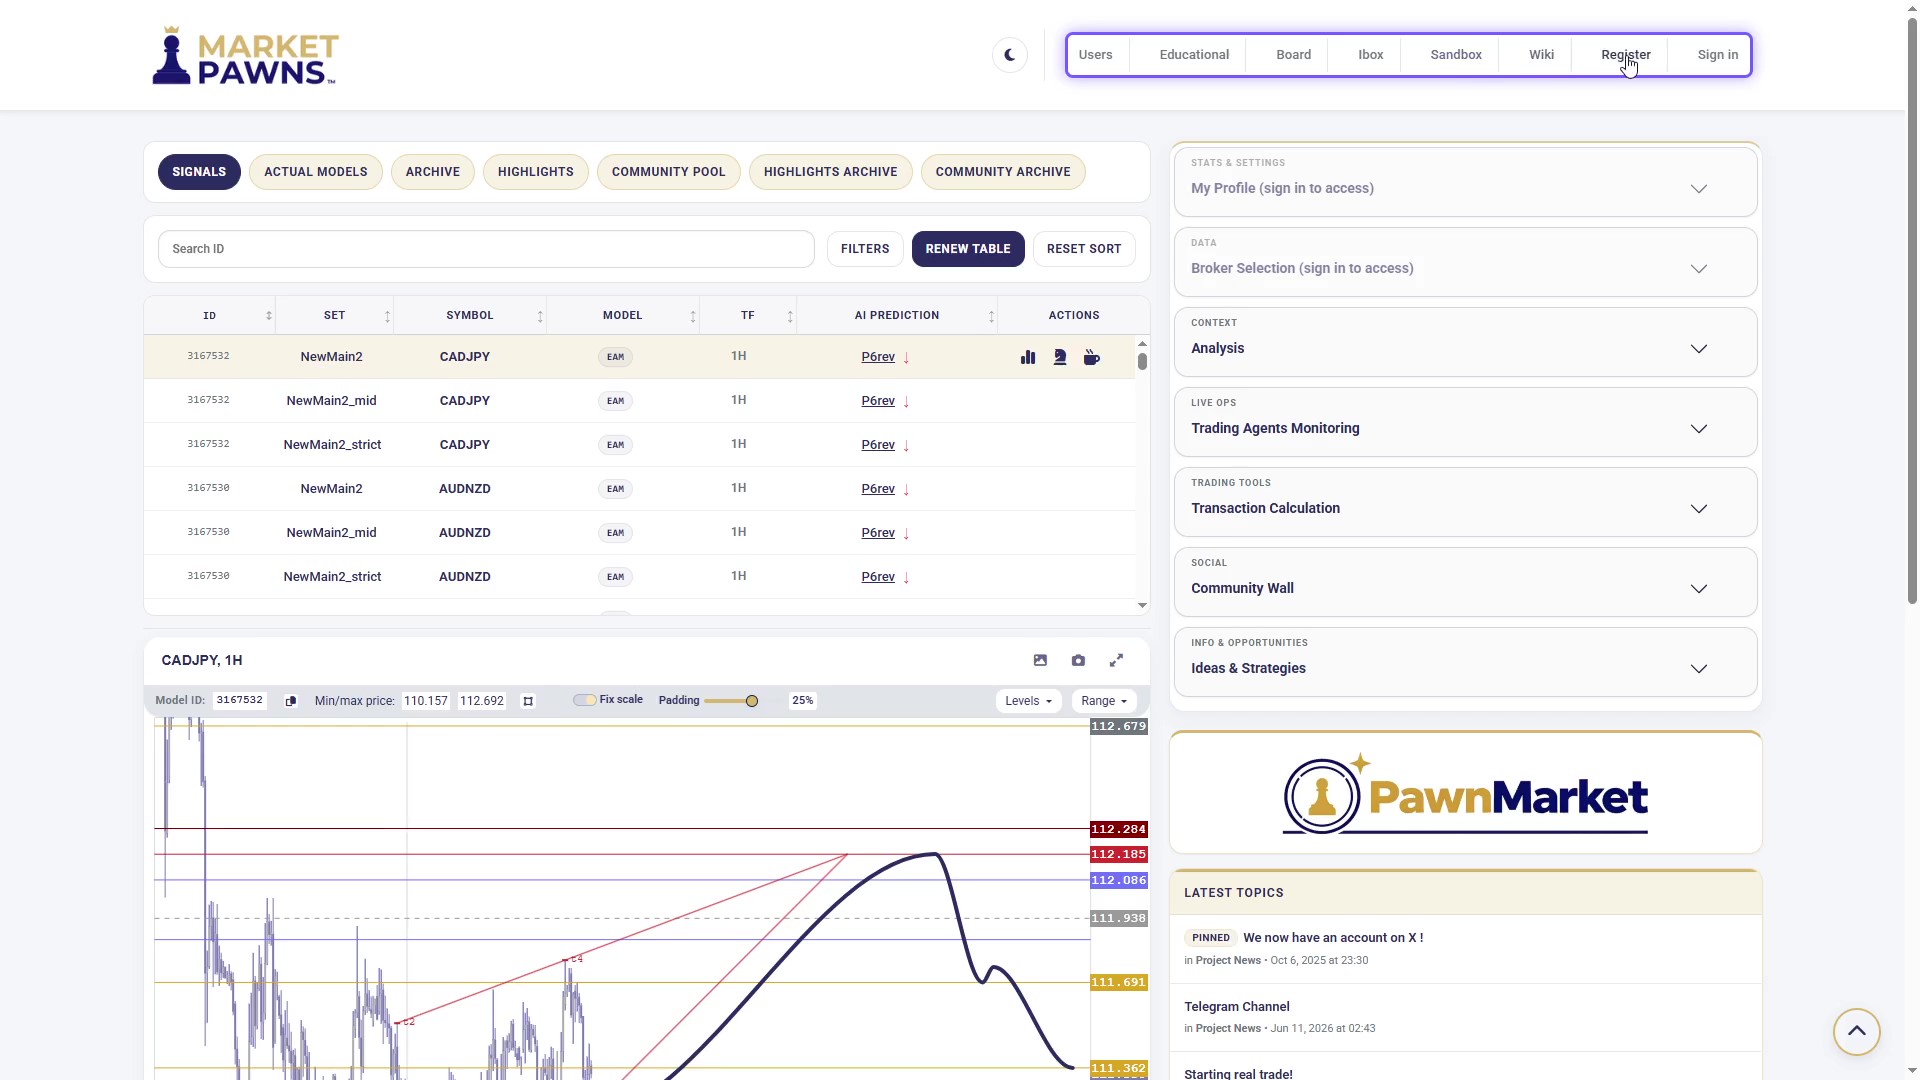Sort by TF column arrows
The width and height of the screenshot is (1920, 1080).
pyautogui.click(x=789, y=316)
